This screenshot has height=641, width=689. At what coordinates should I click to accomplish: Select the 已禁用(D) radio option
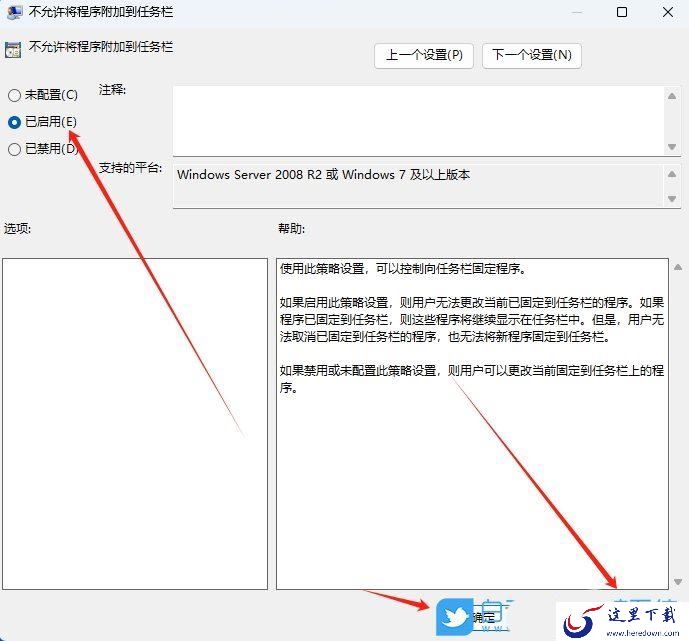coord(43,149)
